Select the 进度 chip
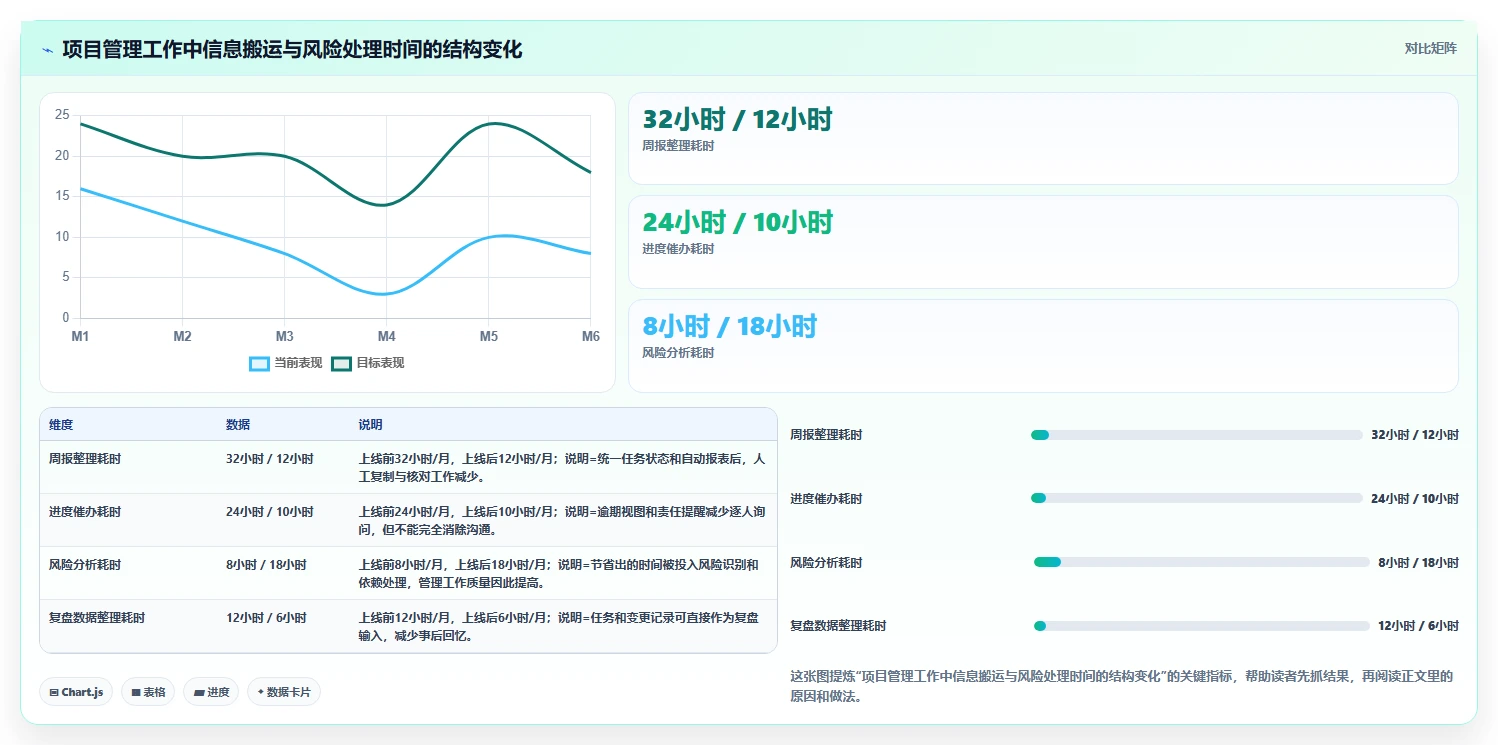1498x745 pixels. (x=211, y=692)
